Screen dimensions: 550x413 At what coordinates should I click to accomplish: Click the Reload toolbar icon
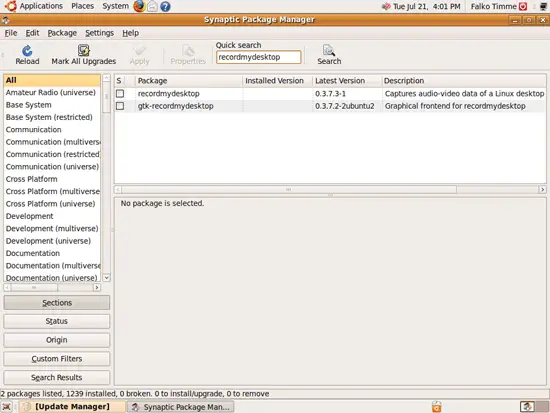(x=27, y=51)
